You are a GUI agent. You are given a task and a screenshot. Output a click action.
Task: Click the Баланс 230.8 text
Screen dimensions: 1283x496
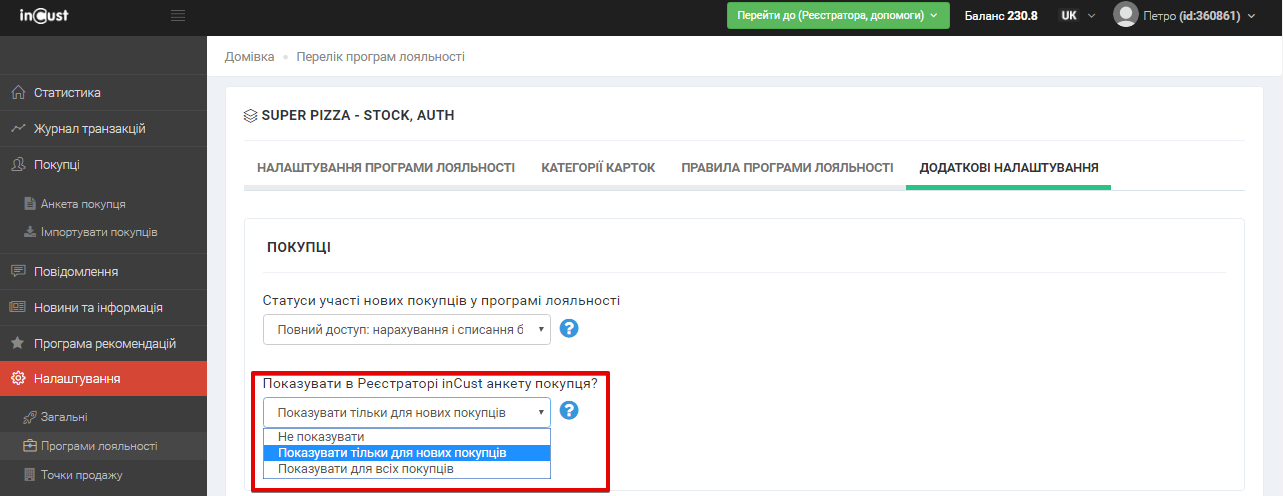pos(1001,16)
